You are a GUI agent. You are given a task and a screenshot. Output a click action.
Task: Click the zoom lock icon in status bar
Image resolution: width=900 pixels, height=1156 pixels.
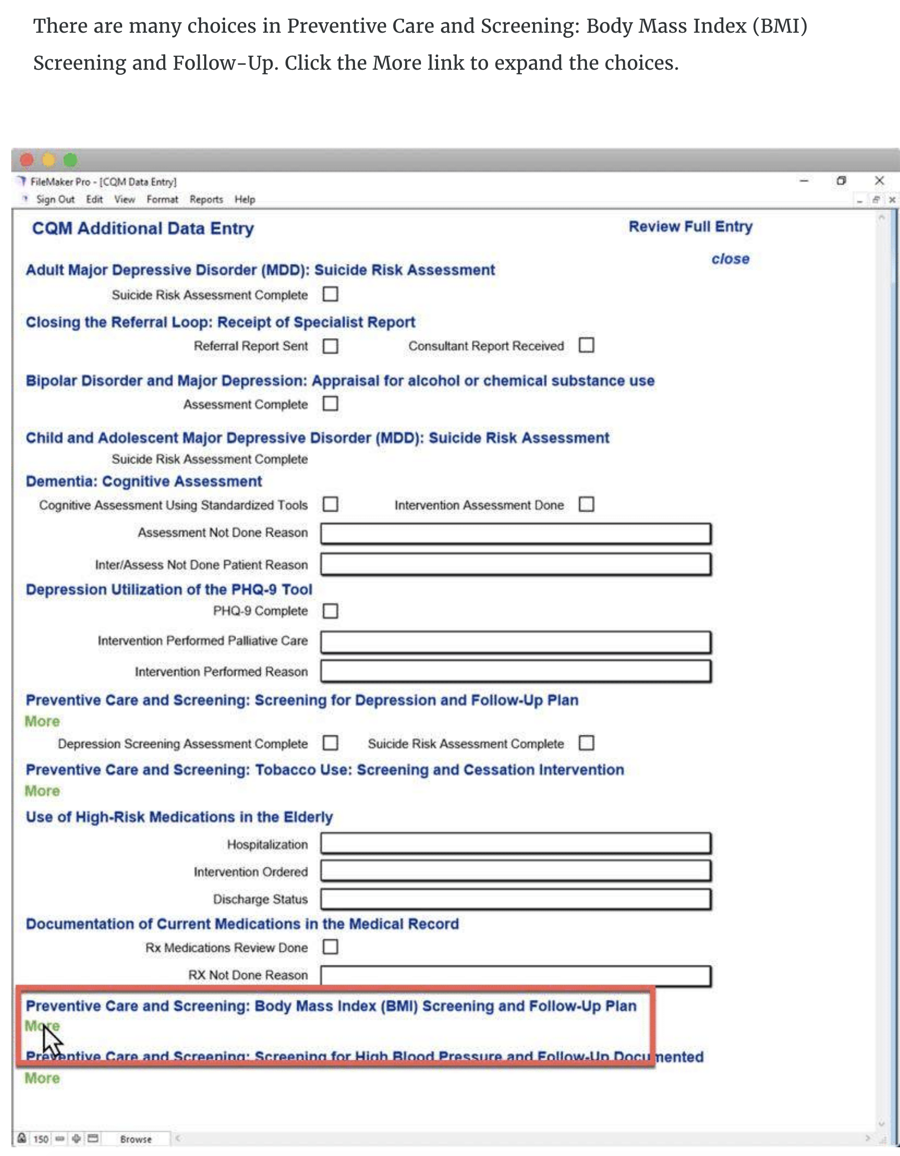[x=22, y=1139]
